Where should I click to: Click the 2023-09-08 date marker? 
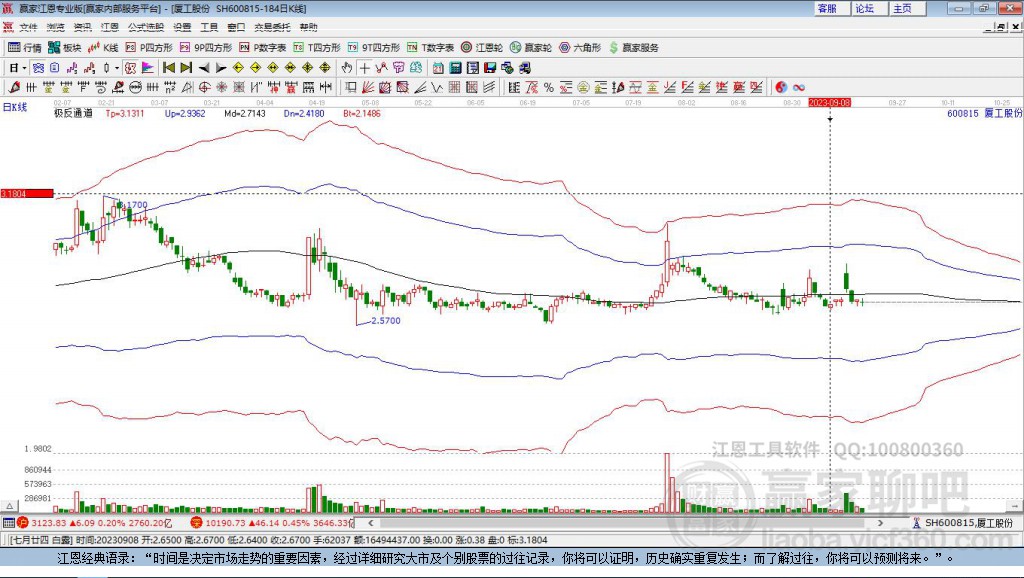pyautogui.click(x=829, y=103)
